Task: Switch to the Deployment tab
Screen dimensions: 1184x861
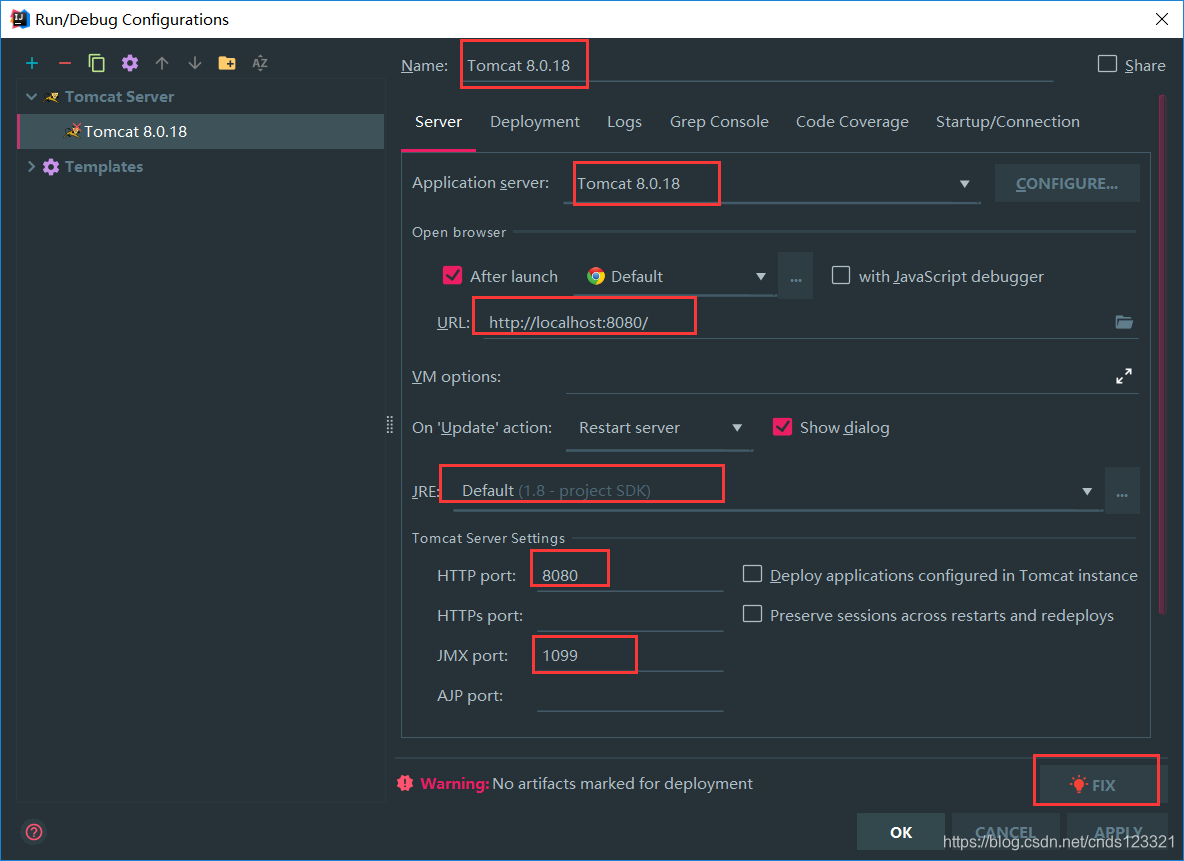Action: 535,122
